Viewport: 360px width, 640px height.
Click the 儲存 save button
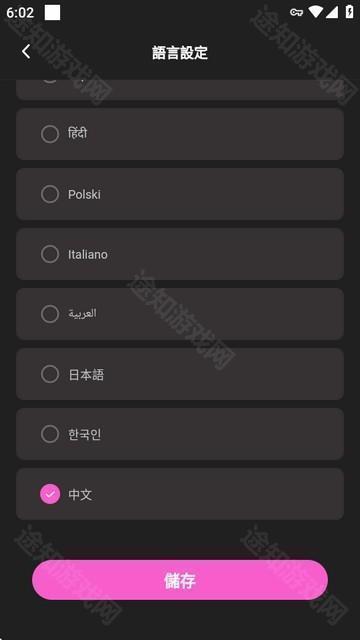click(x=180, y=580)
